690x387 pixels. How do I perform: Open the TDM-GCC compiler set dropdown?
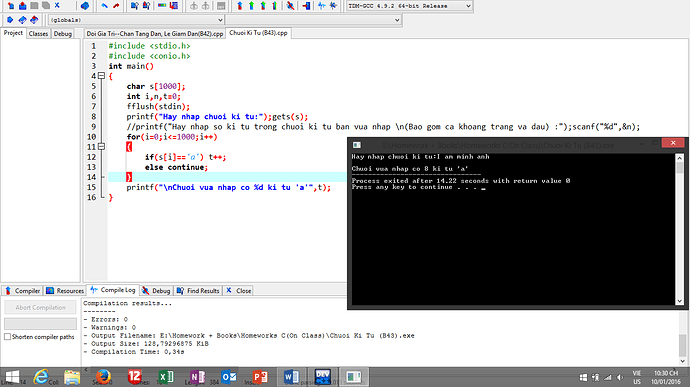[409, 6]
